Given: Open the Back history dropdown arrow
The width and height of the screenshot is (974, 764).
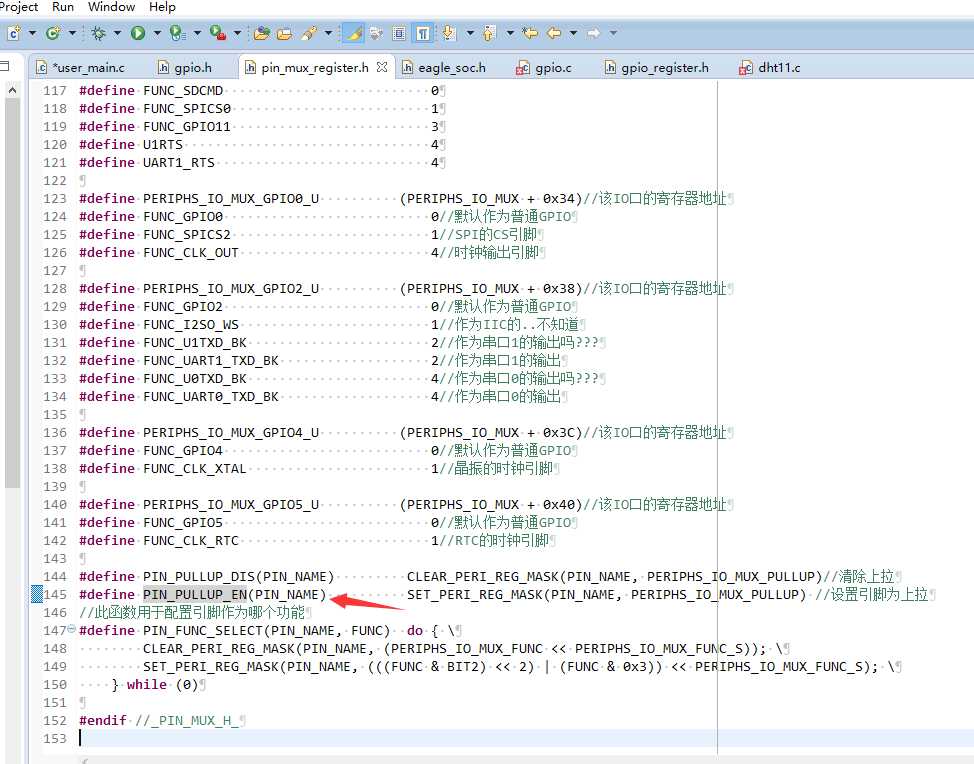Looking at the screenshot, I should (573, 33).
